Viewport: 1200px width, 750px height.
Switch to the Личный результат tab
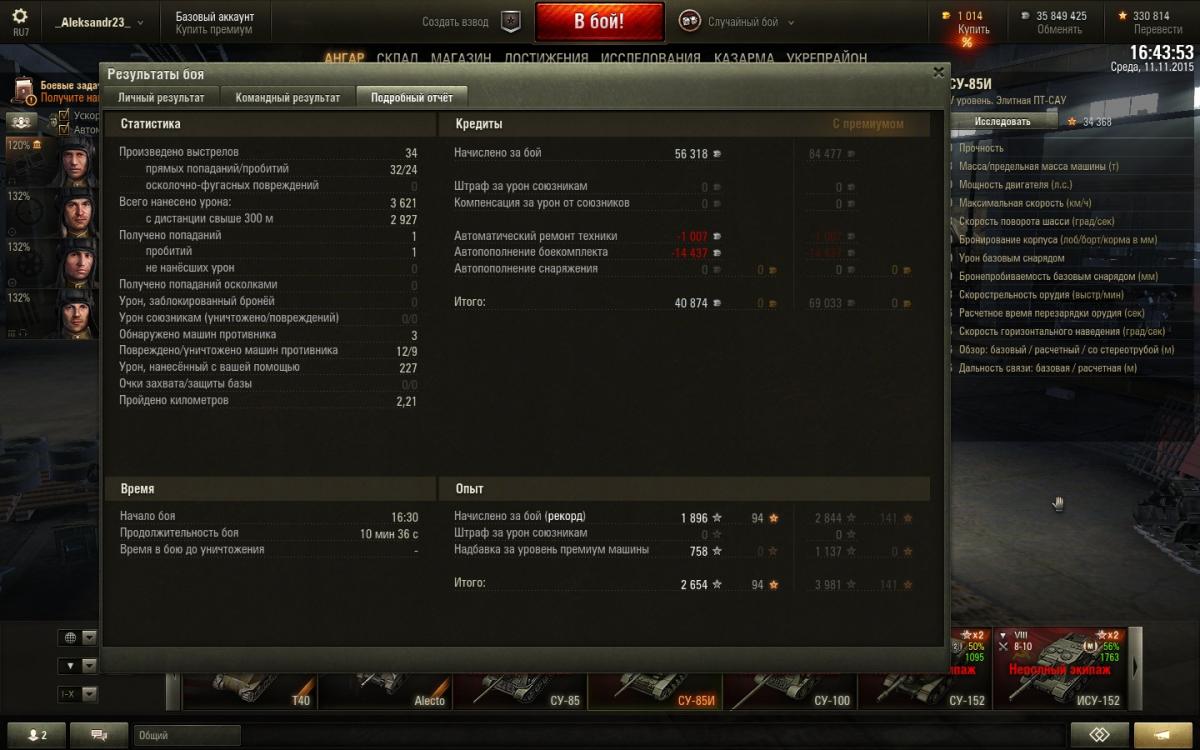pos(161,97)
